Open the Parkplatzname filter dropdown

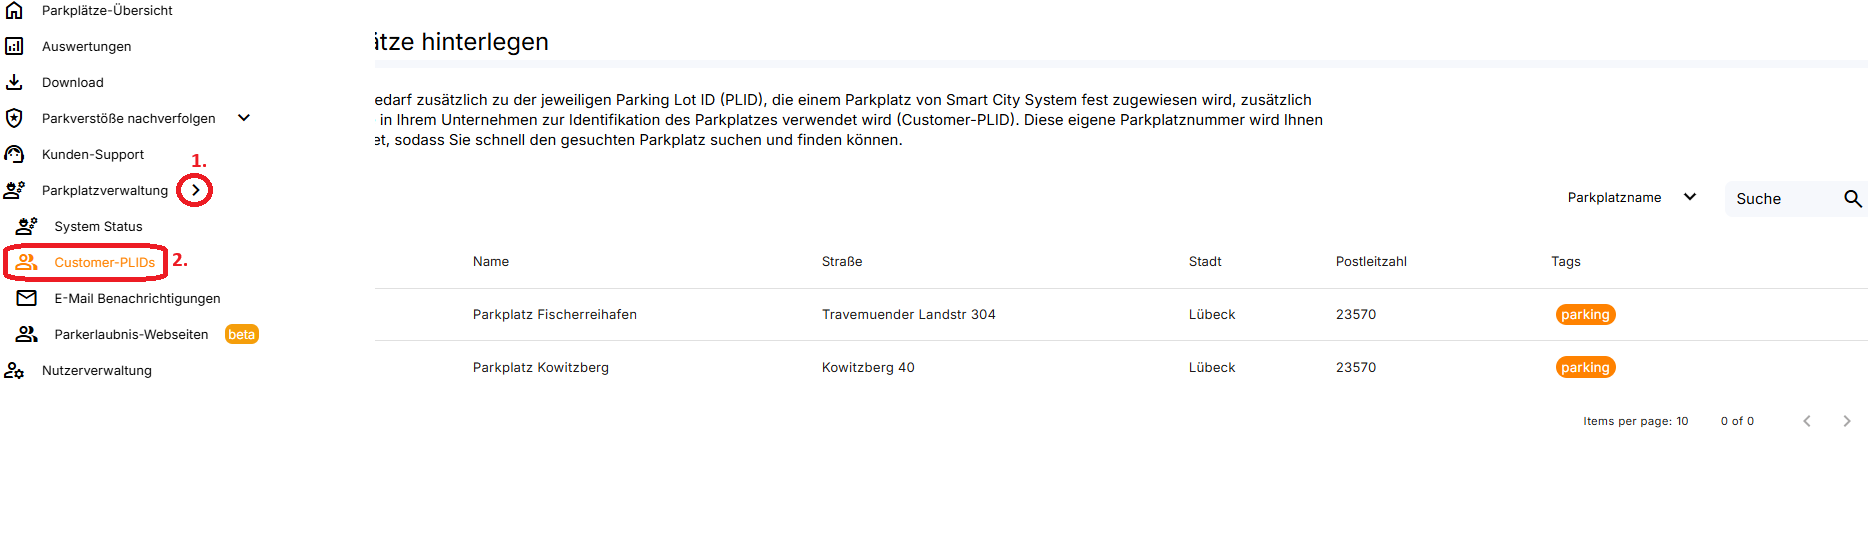tap(1631, 198)
